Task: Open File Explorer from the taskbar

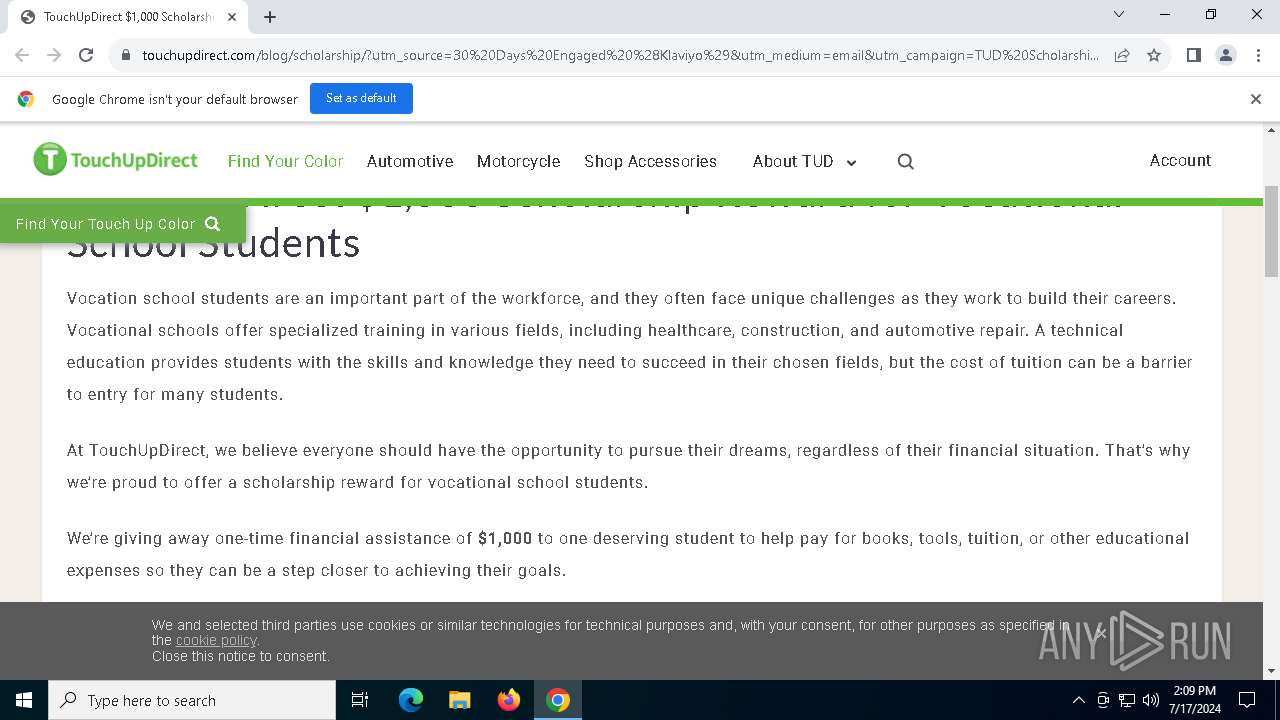Action: coord(460,700)
